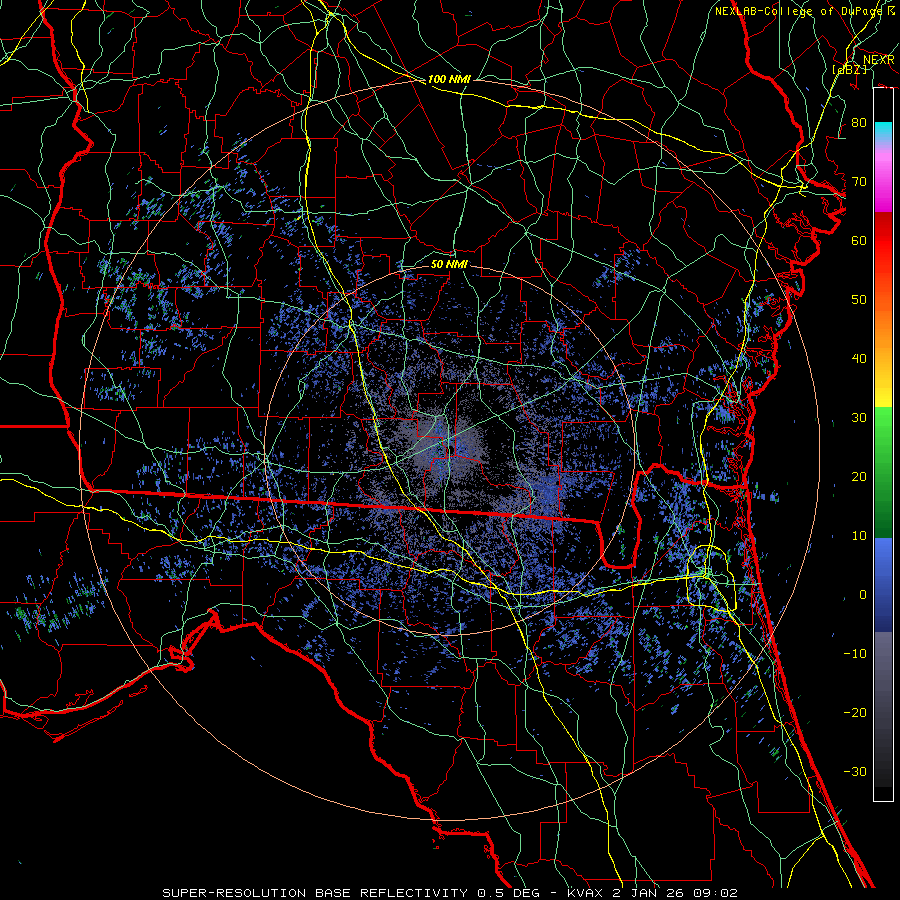Click the green segment of the color bar
Image resolution: width=900 pixels, height=900 pixels.
[x=883, y=472]
